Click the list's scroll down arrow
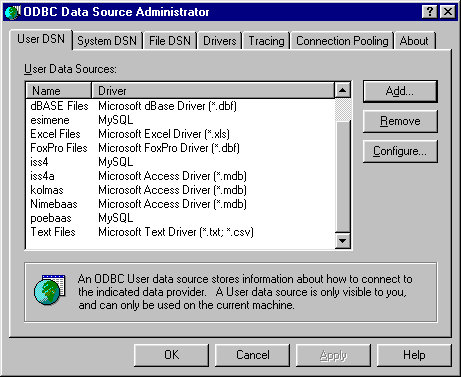Image resolution: width=461 pixels, height=377 pixels. (342, 240)
